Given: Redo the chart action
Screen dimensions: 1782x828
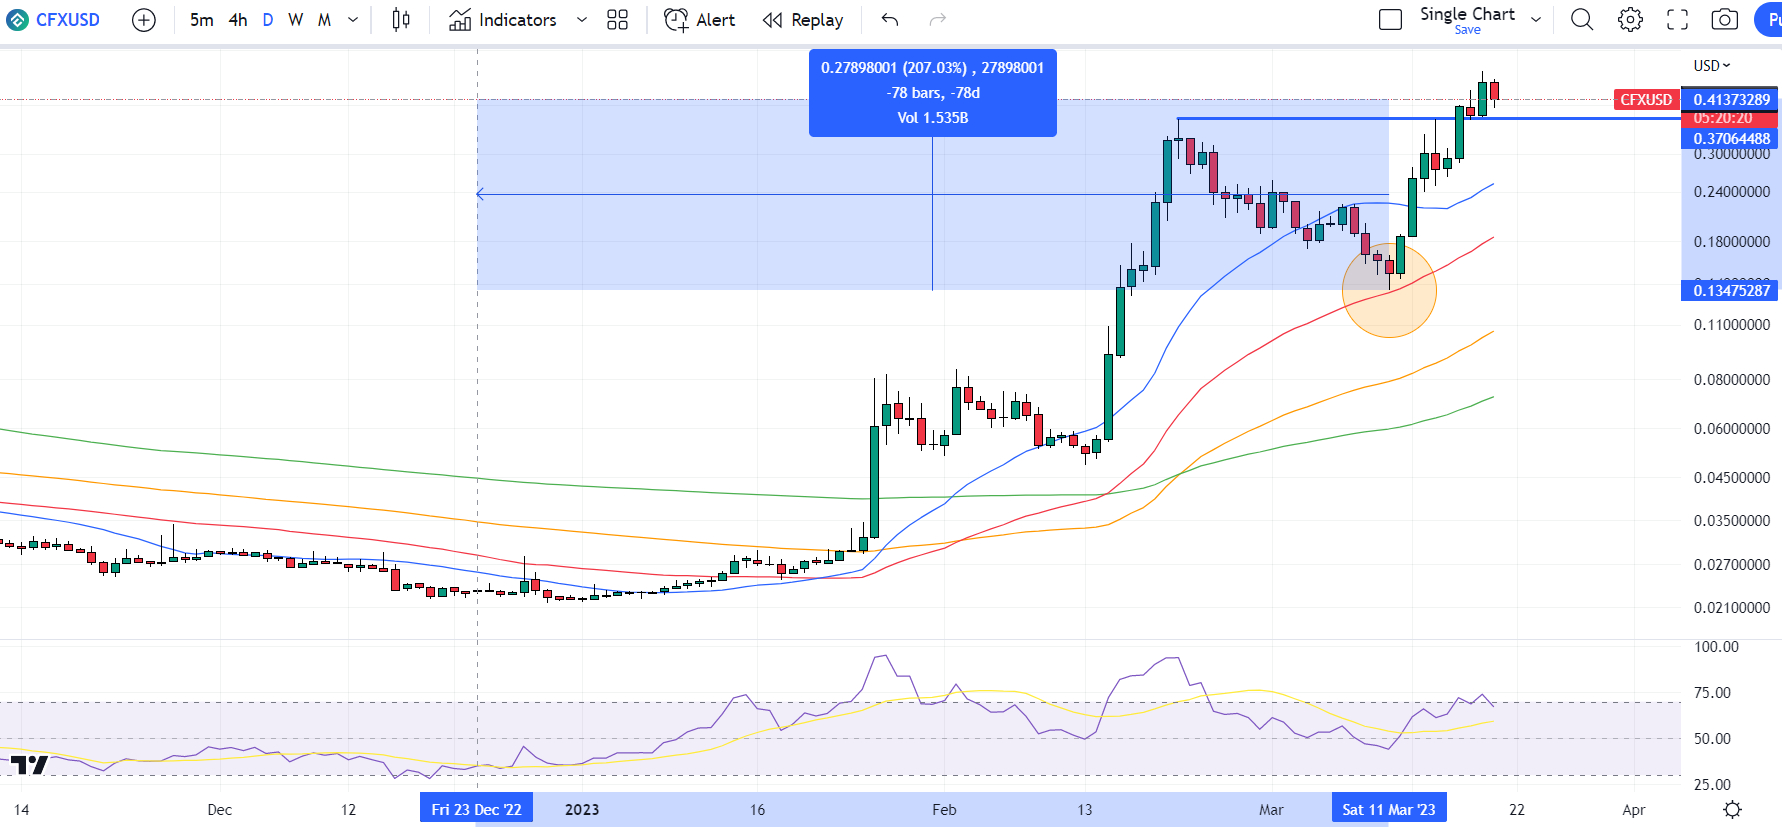Looking at the screenshot, I should (937, 20).
